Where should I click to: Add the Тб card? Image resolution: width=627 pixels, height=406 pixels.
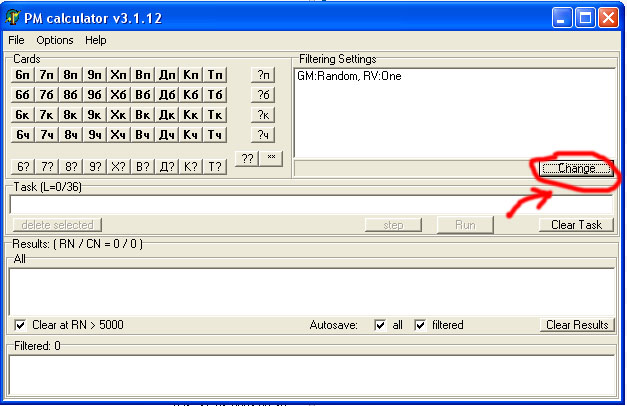[215, 95]
